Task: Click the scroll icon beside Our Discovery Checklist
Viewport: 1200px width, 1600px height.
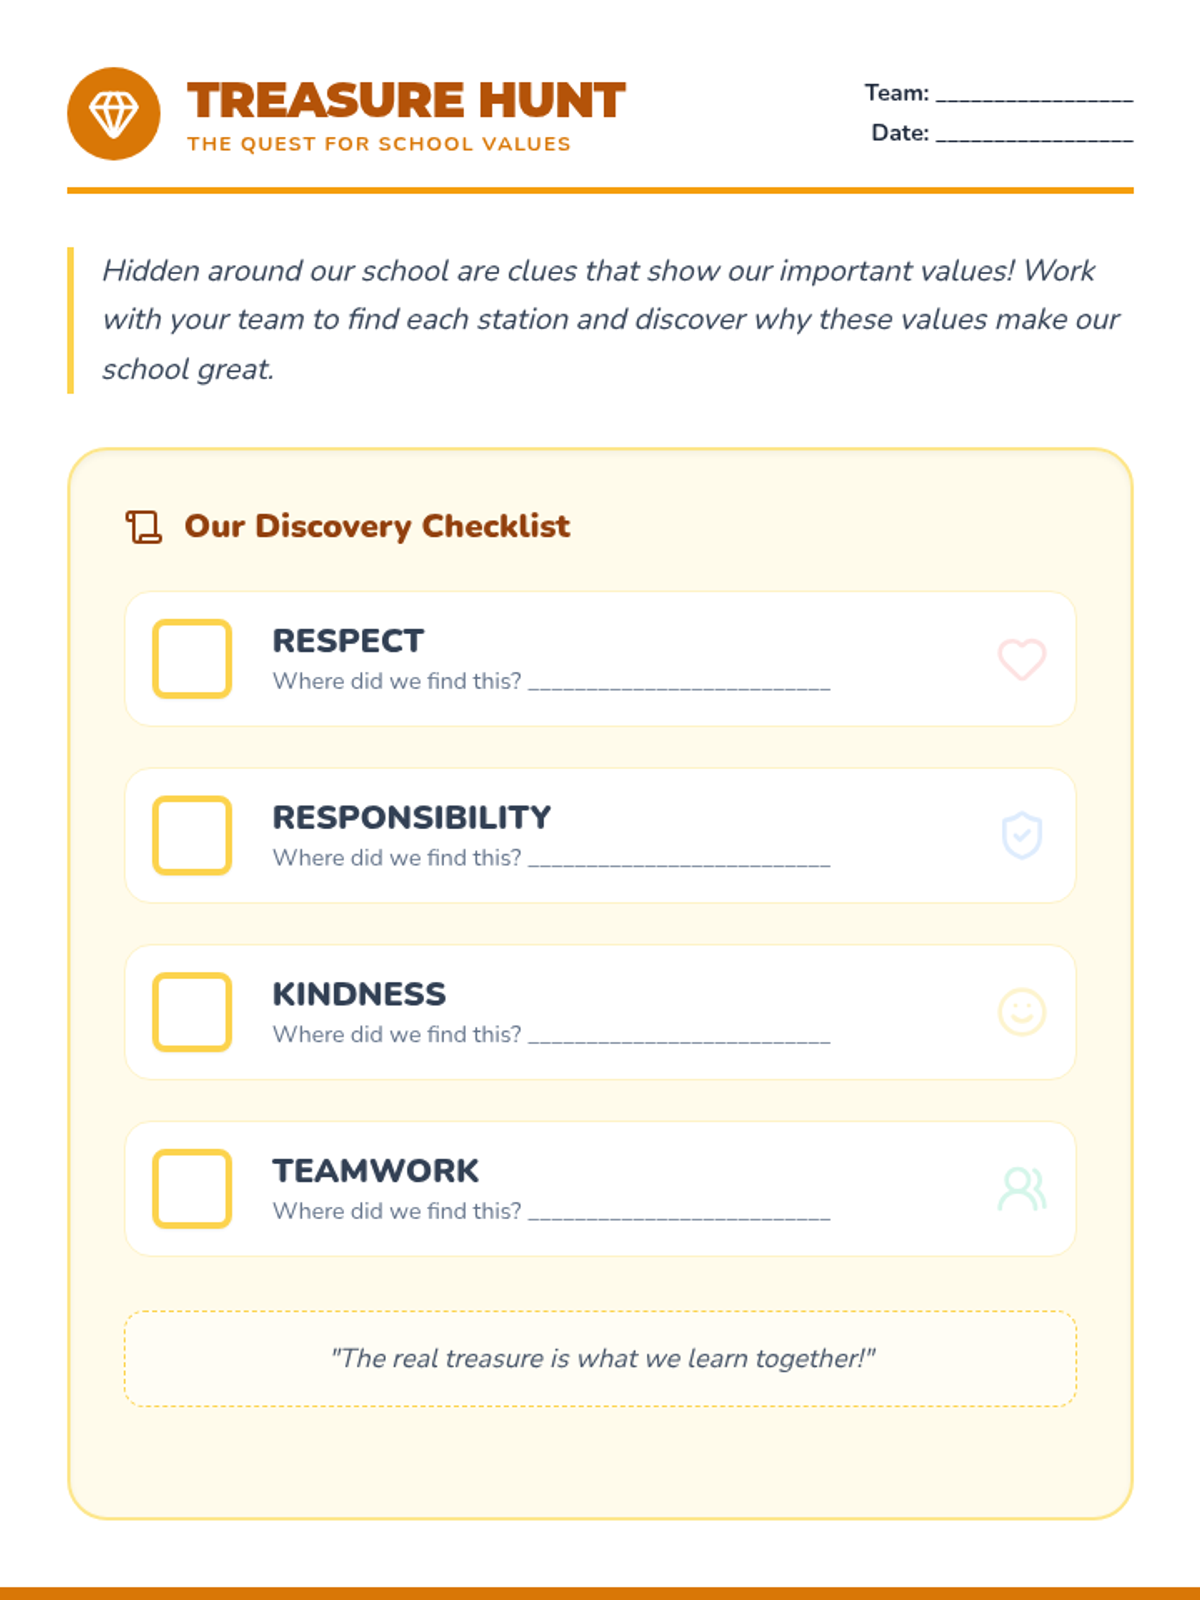Action: (144, 527)
